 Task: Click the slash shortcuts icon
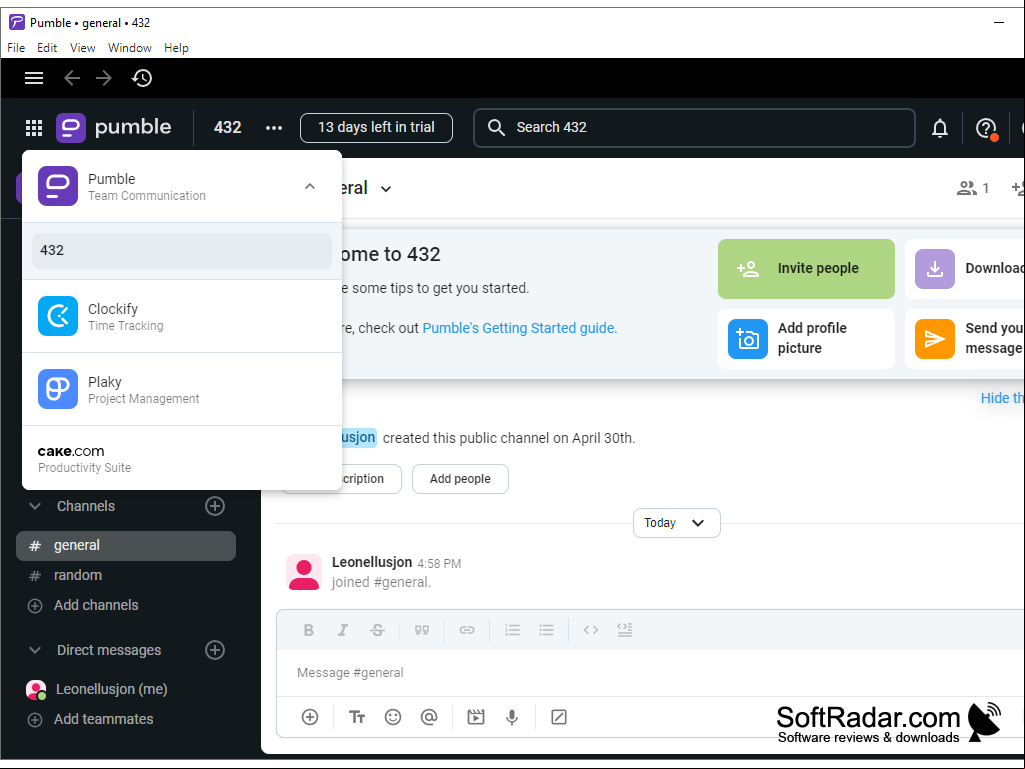point(559,717)
